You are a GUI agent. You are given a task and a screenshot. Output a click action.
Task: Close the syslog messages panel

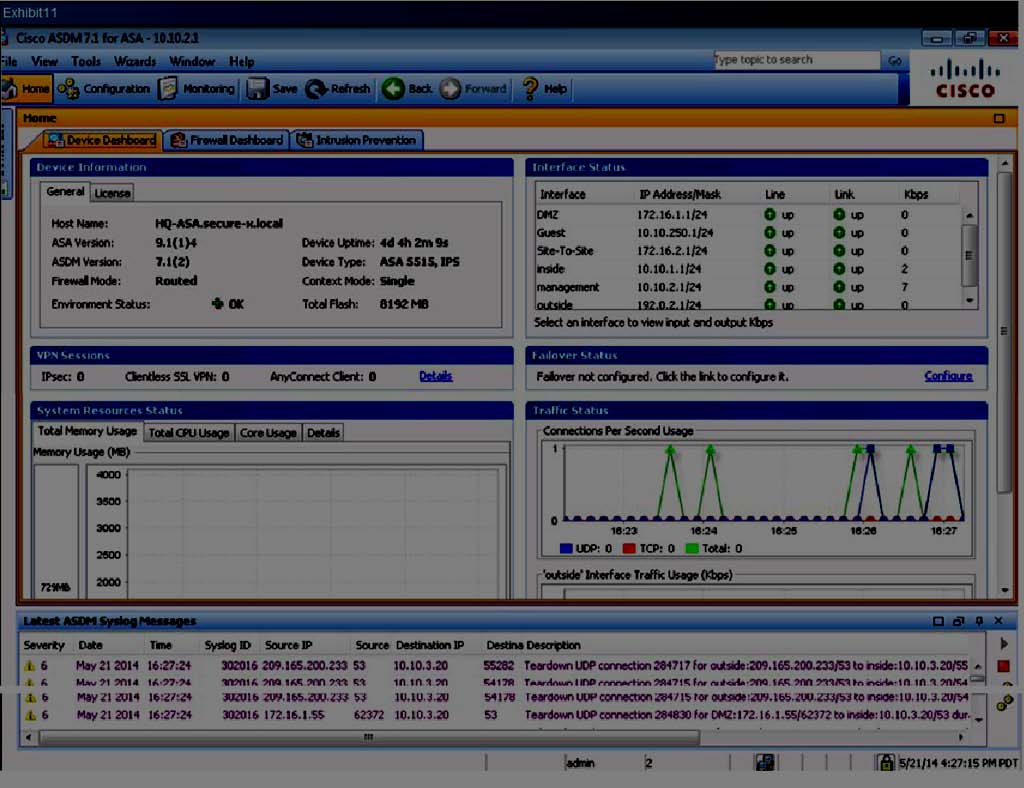coord(999,621)
